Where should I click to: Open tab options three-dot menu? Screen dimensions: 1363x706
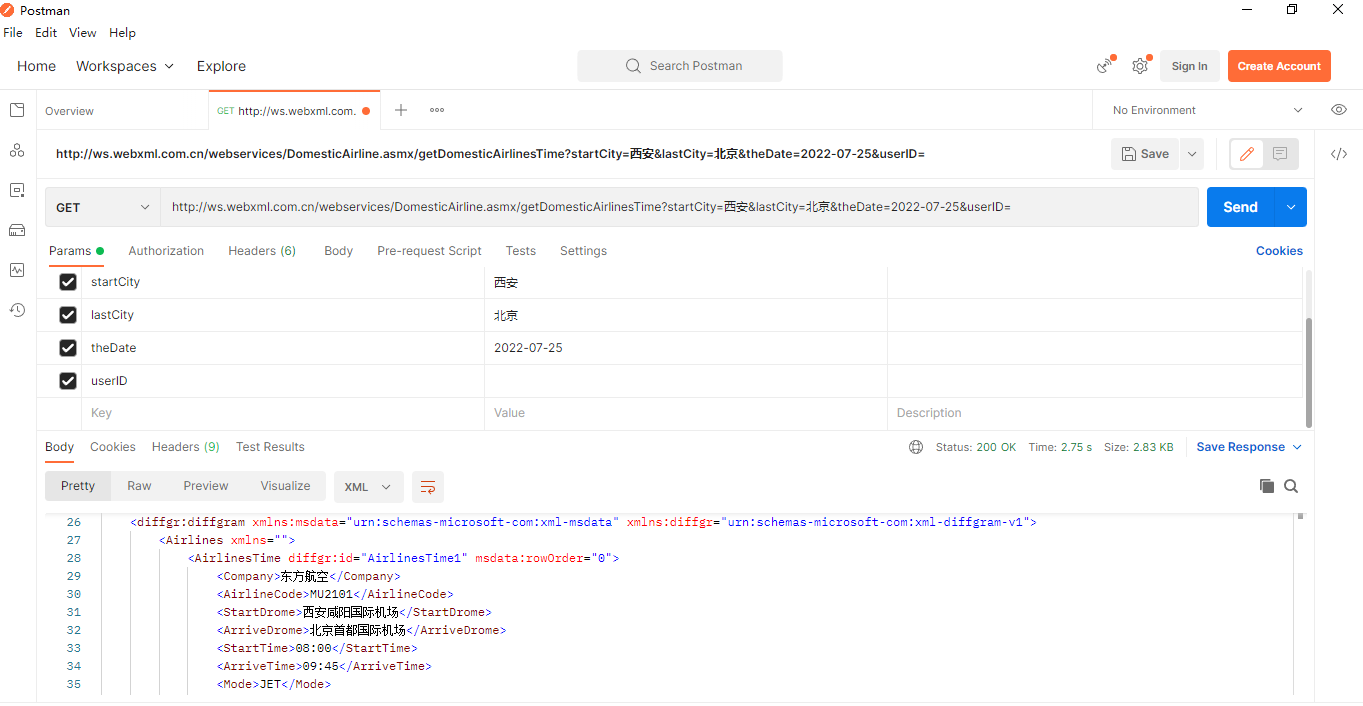437,110
